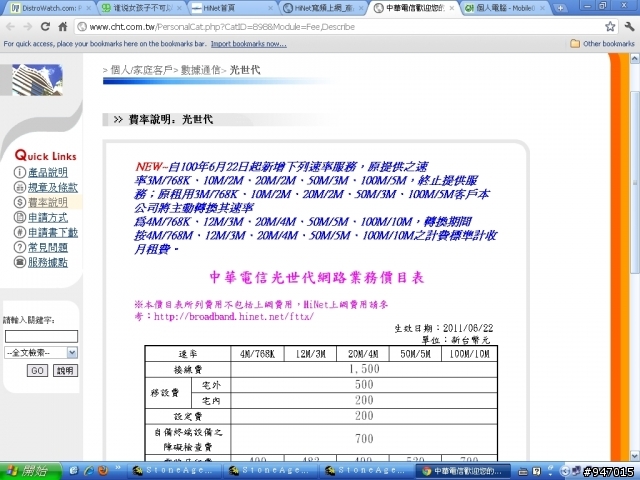Click the 產品說明 info icon in Quick Links
Screen dimensions: 640x480
20,172
